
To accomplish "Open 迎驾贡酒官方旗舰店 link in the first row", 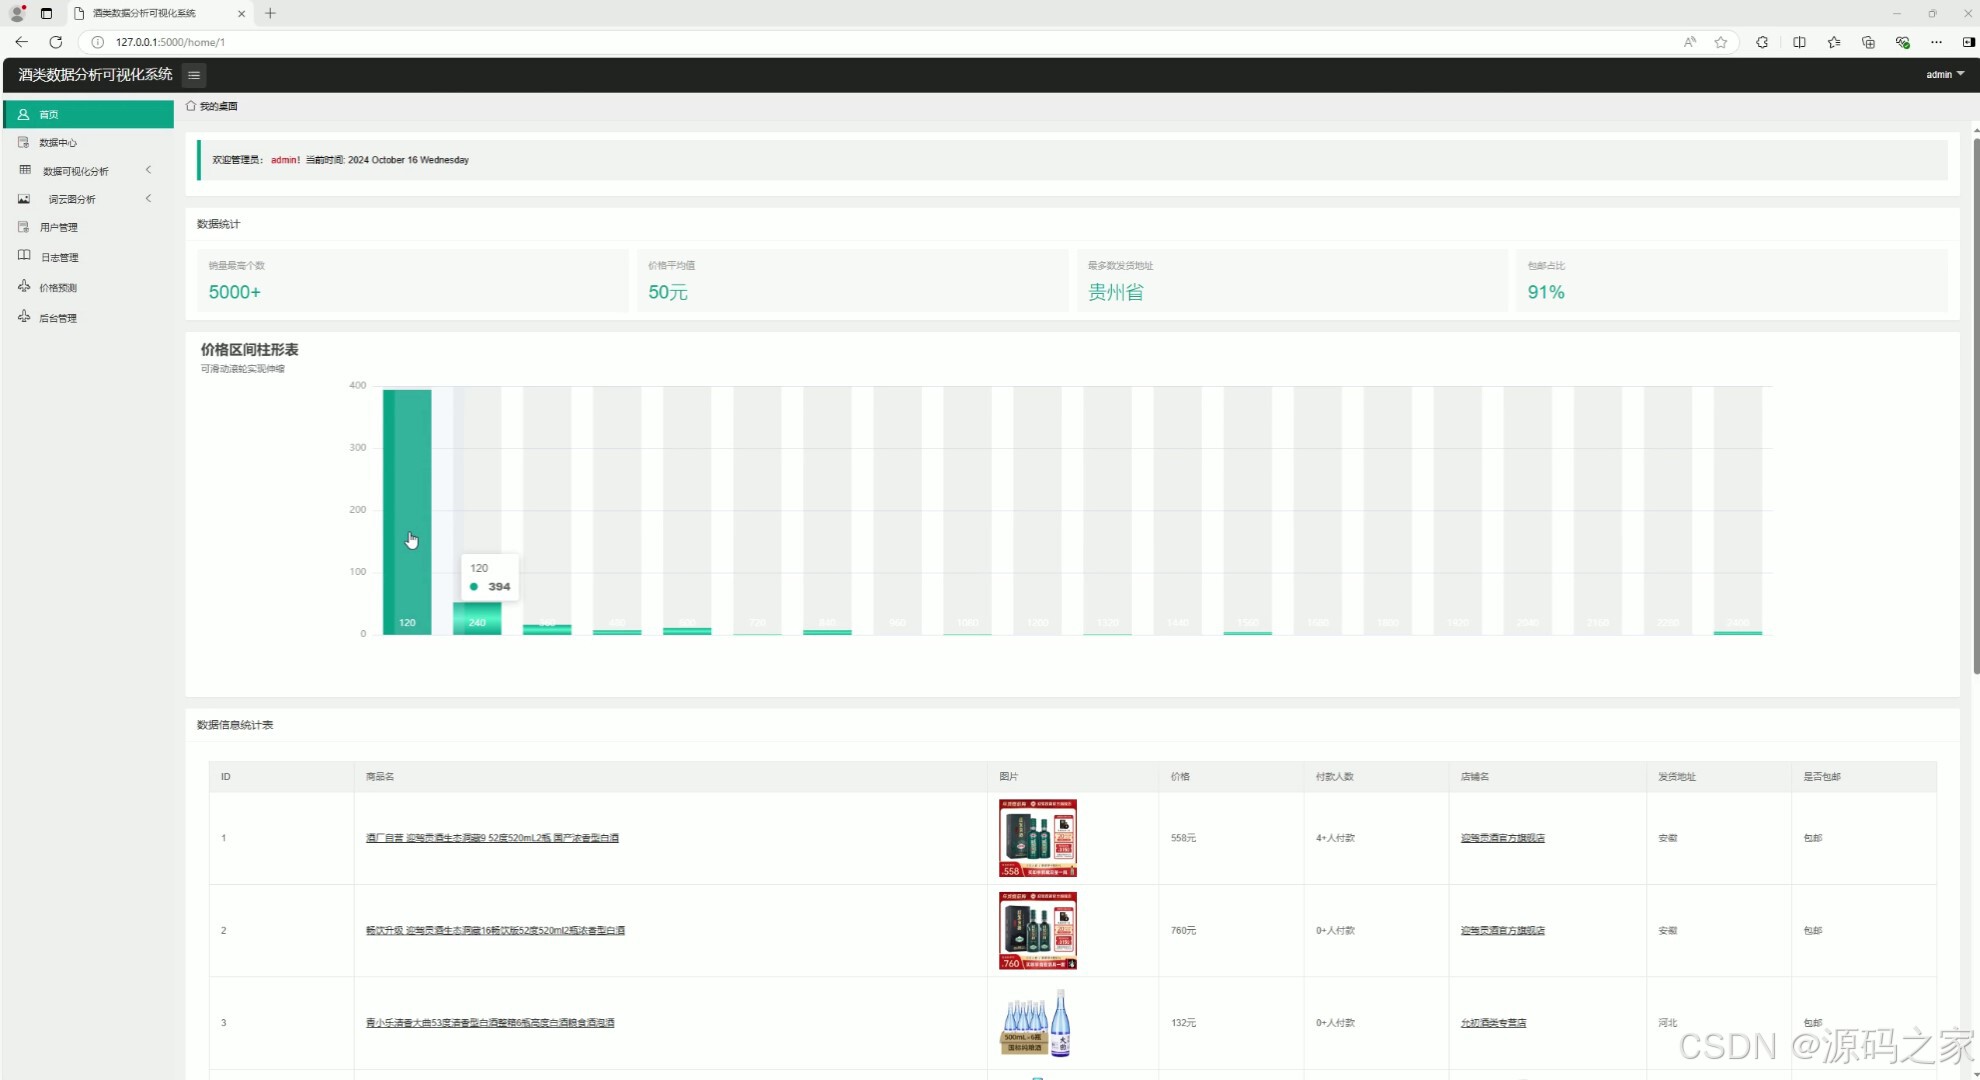I will 1502,838.
